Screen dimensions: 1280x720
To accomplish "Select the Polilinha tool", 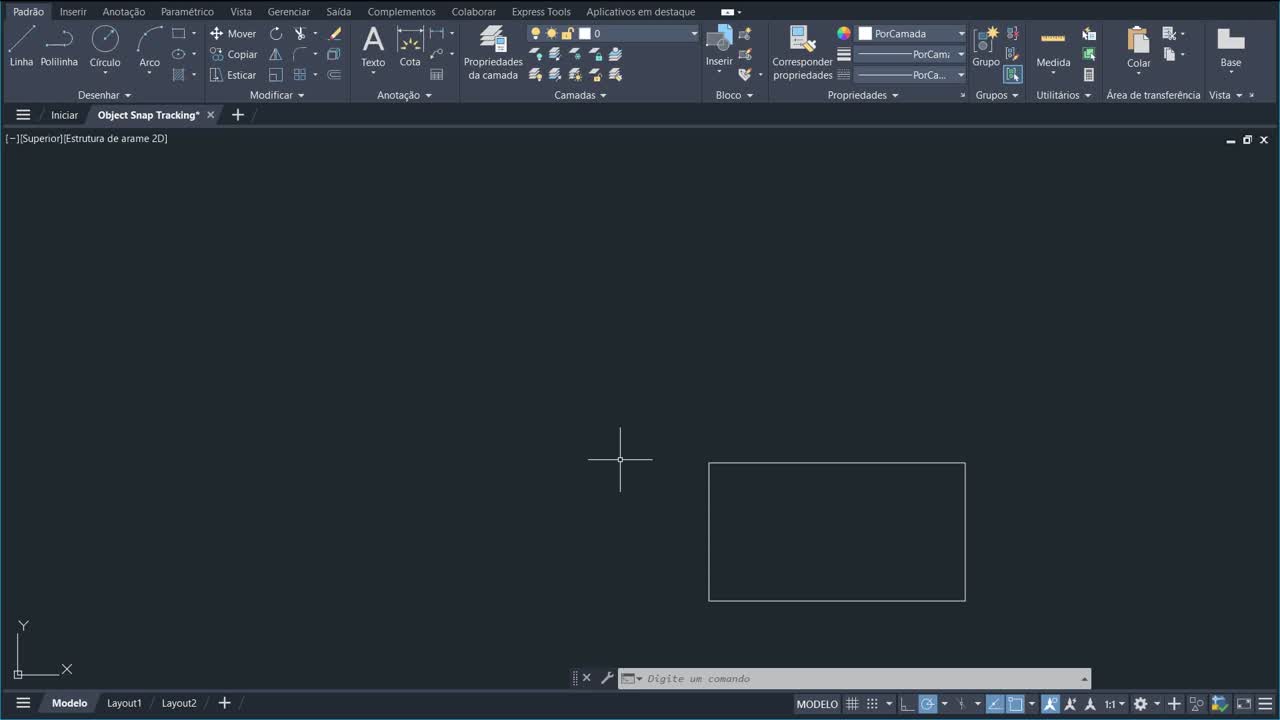I will click(59, 47).
